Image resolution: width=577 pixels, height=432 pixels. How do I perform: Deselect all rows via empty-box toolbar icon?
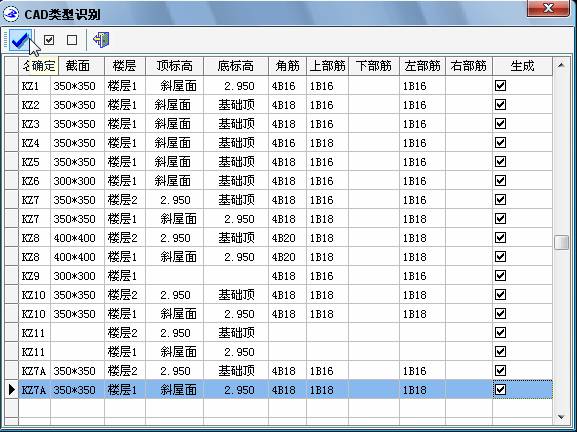pyautogui.click(x=72, y=40)
